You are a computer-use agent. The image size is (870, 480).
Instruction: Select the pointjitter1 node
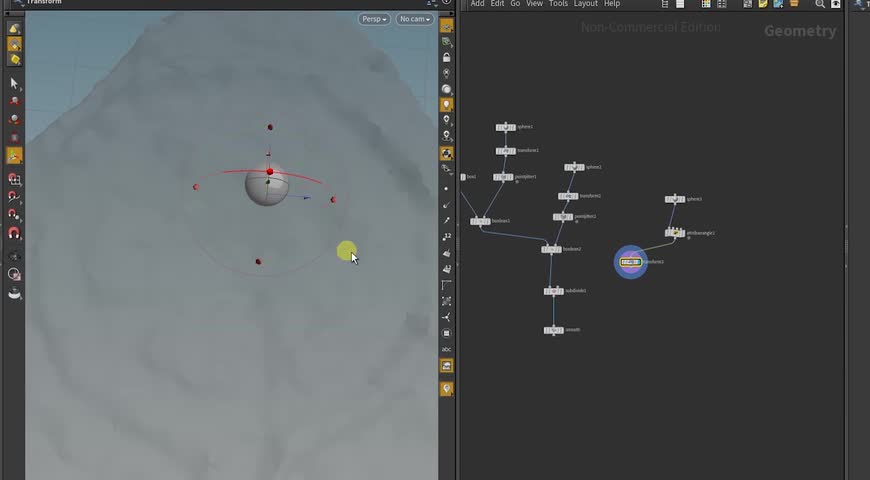pyautogui.click(x=503, y=177)
